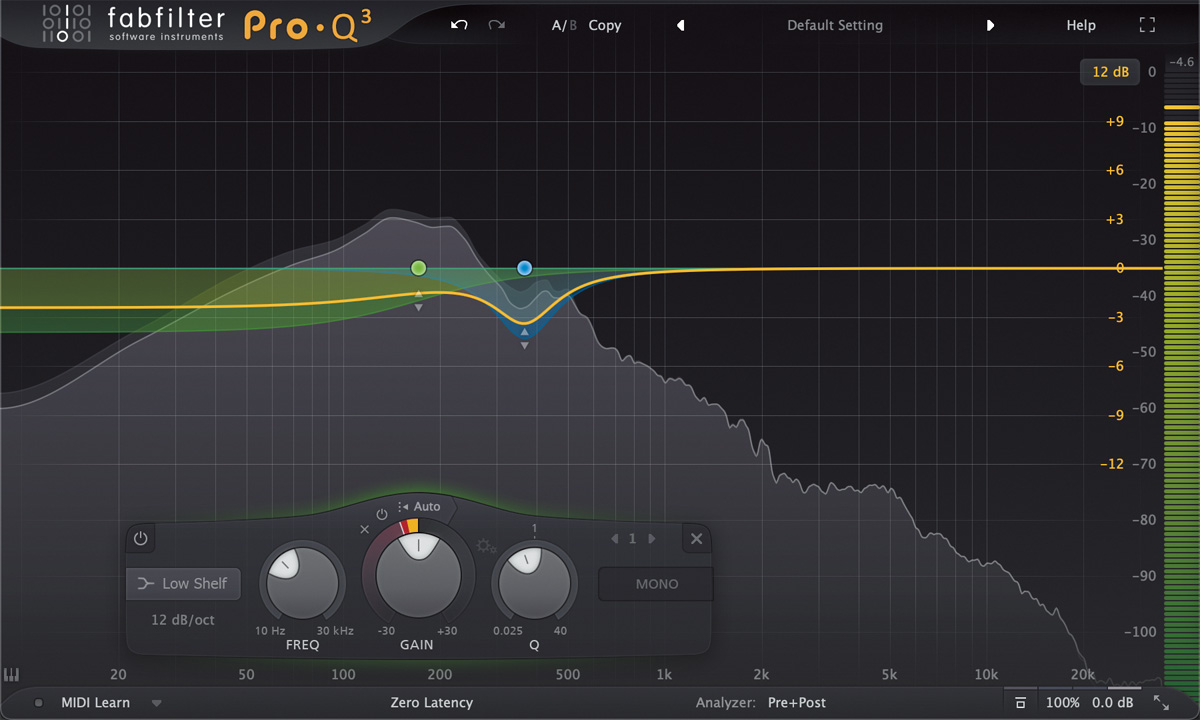Click the -12 gain scale label
Viewport: 1200px width, 720px height.
(1112, 465)
